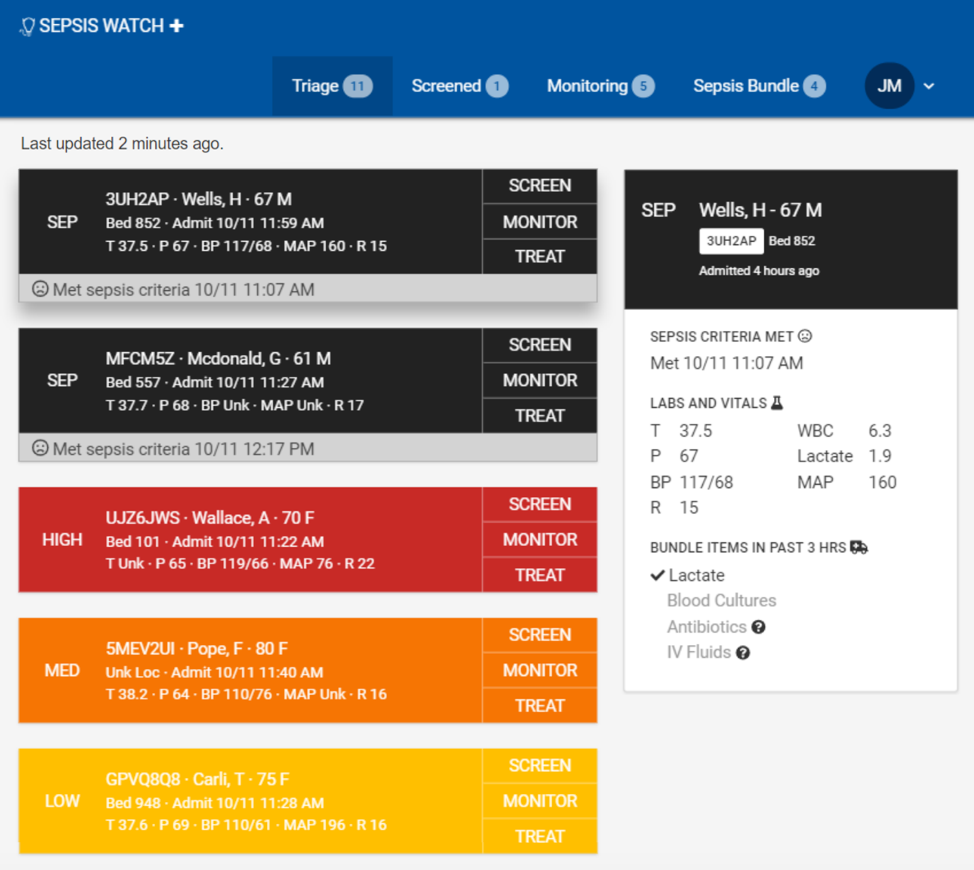Click the sad face icon under Wells card

tap(40, 289)
